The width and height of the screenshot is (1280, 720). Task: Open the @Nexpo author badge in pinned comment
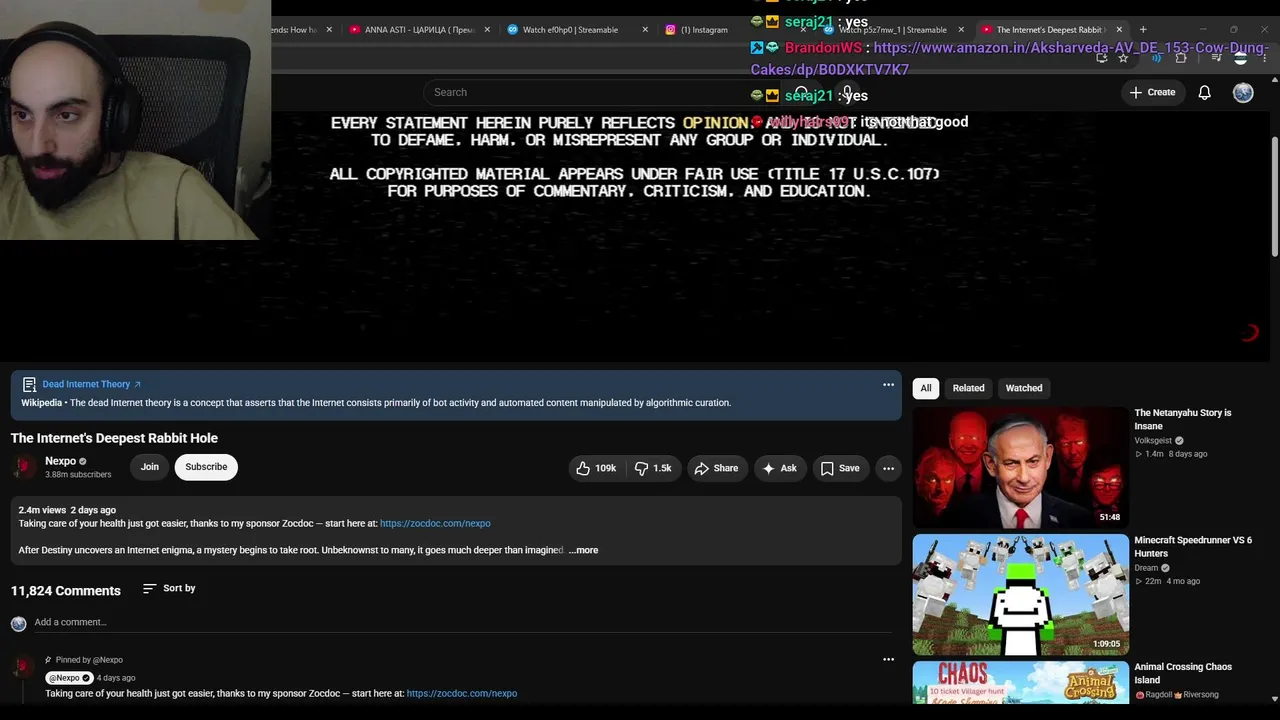click(x=70, y=678)
